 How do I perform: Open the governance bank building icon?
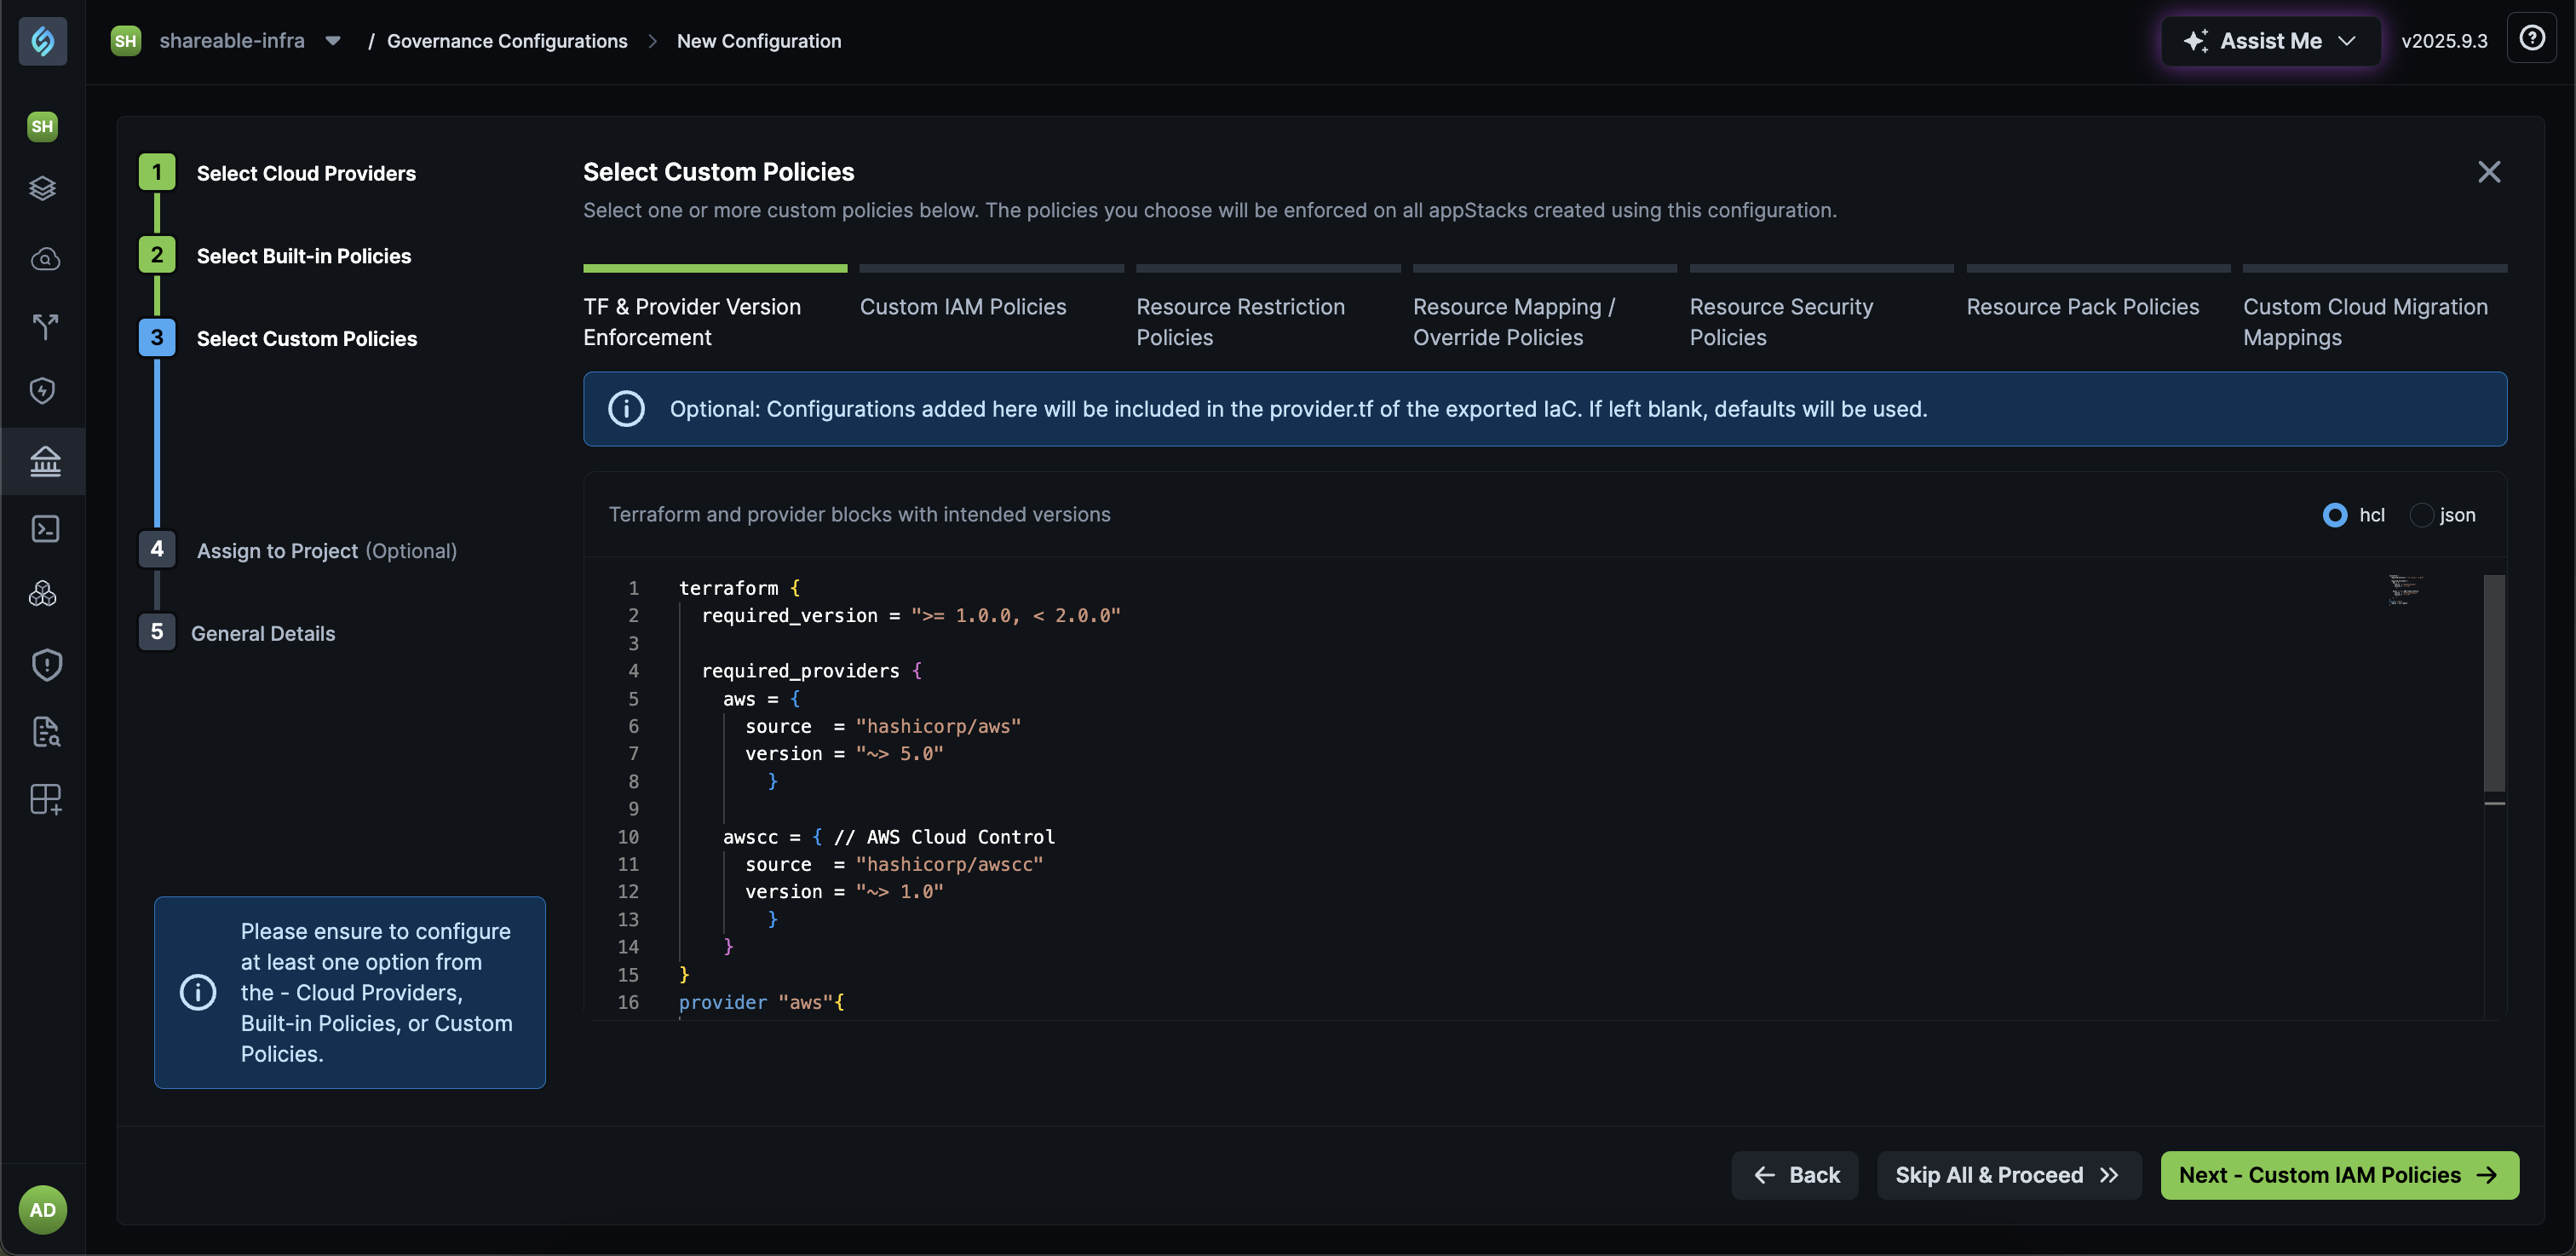45,461
